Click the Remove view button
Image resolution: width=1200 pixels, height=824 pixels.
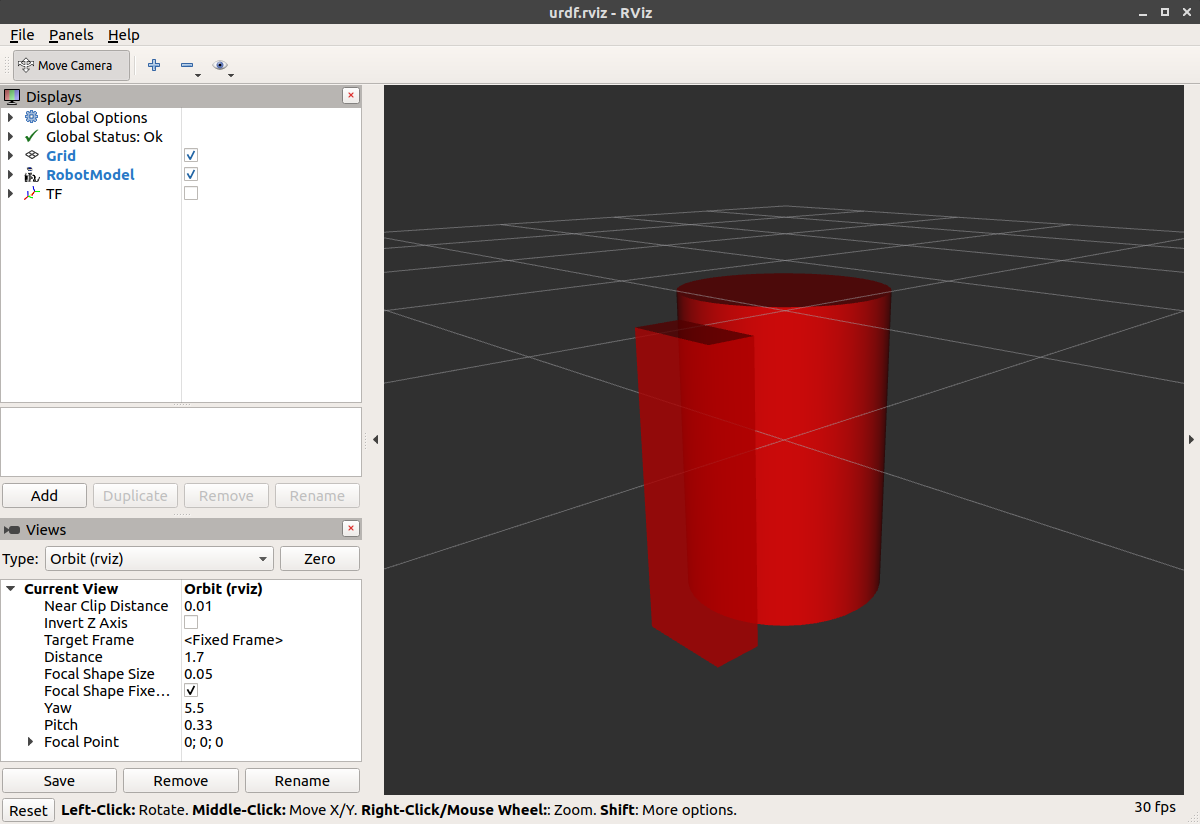click(181, 781)
